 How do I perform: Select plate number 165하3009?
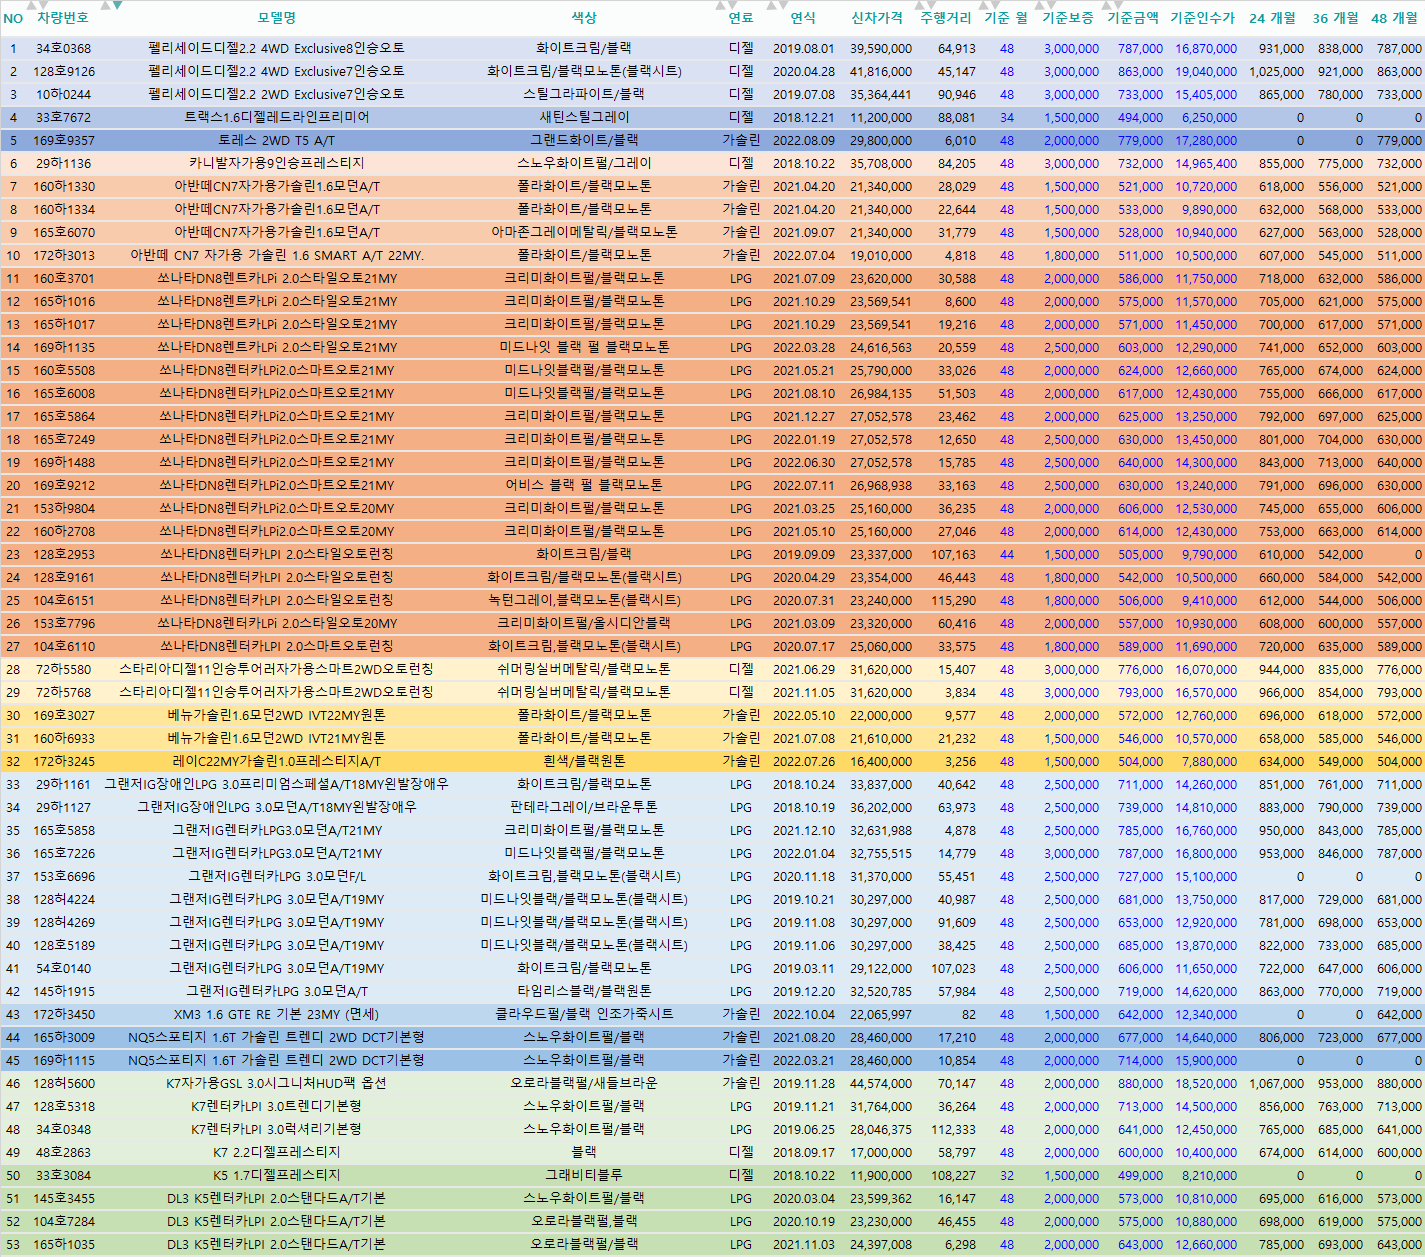64,1037
